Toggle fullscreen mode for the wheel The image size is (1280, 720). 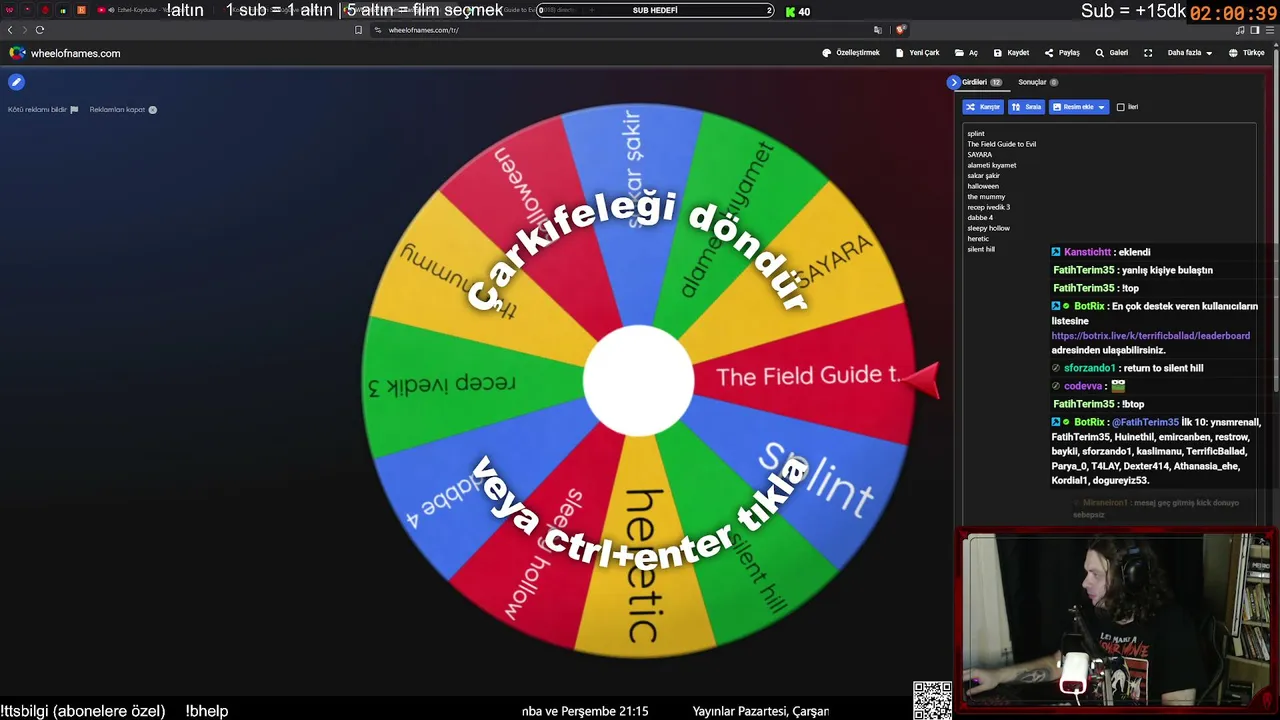[1148, 53]
